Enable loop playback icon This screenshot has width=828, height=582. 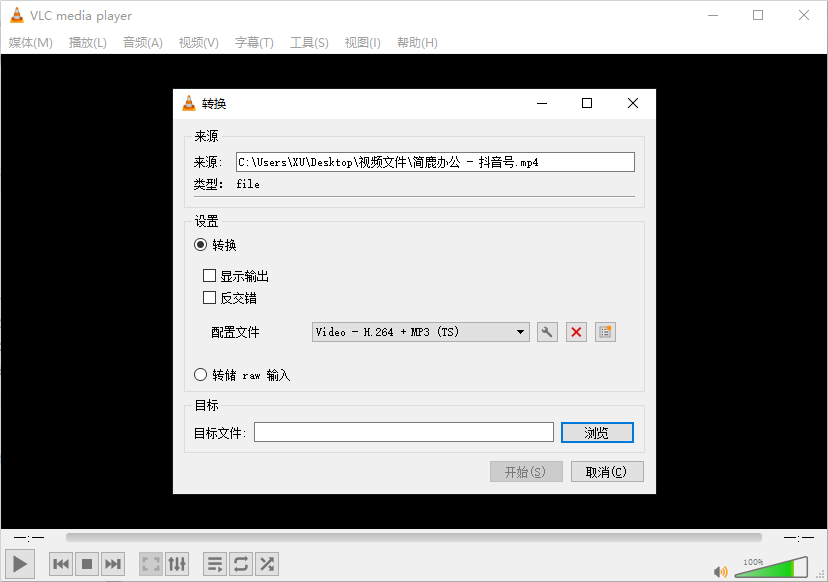click(240, 563)
